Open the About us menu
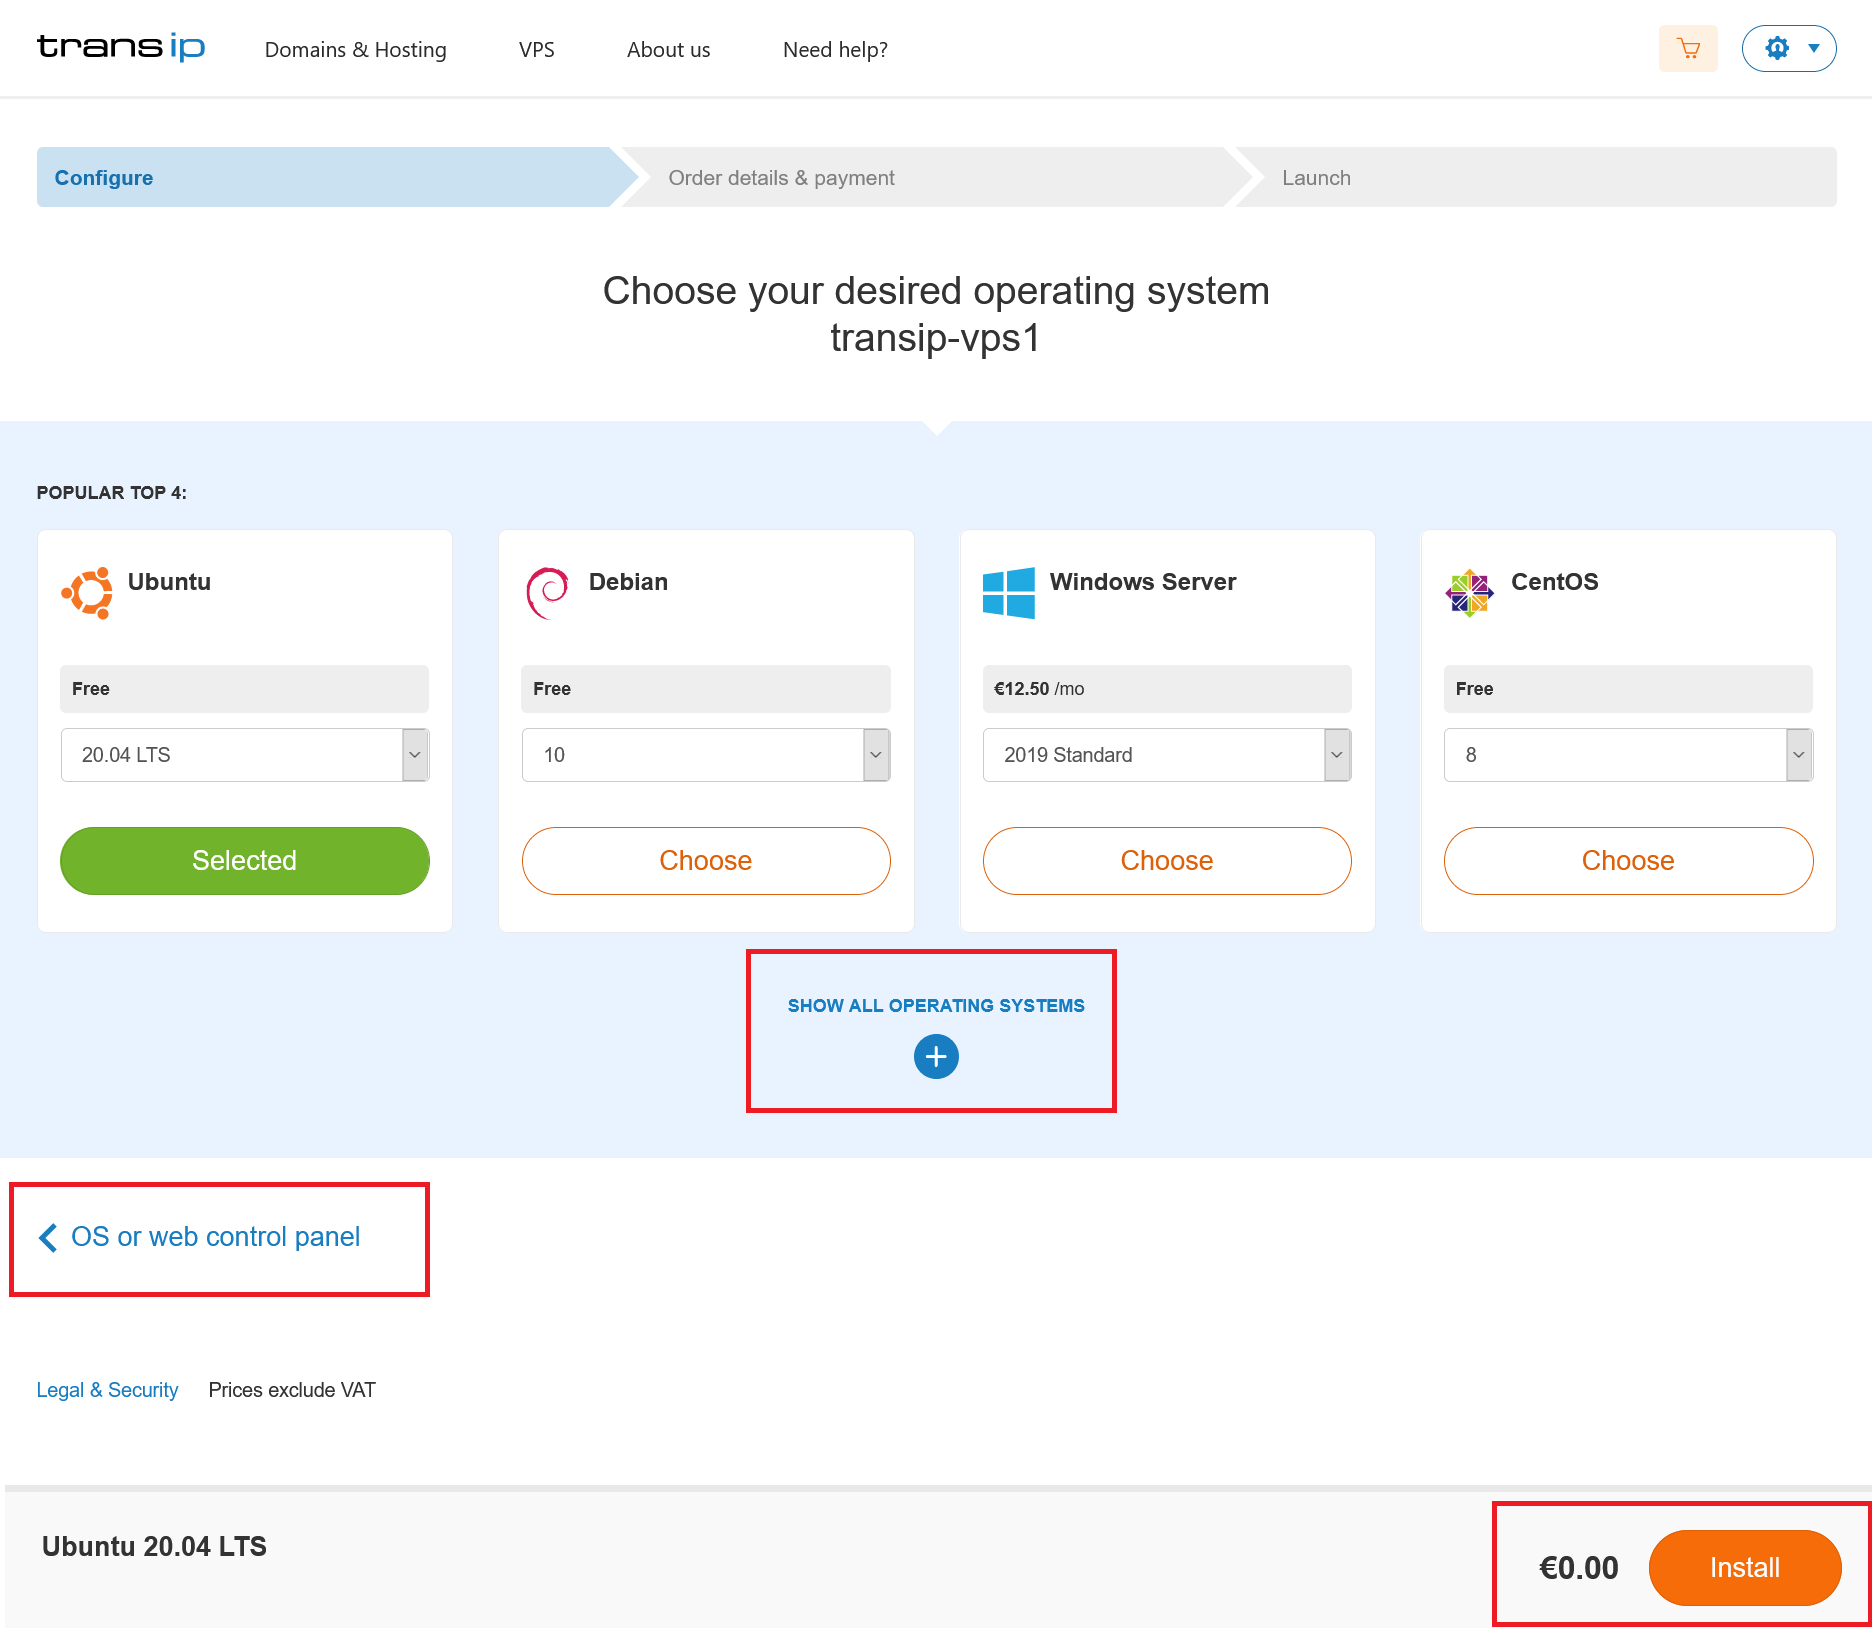The width and height of the screenshot is (1872, 1628). pos(668,50)
